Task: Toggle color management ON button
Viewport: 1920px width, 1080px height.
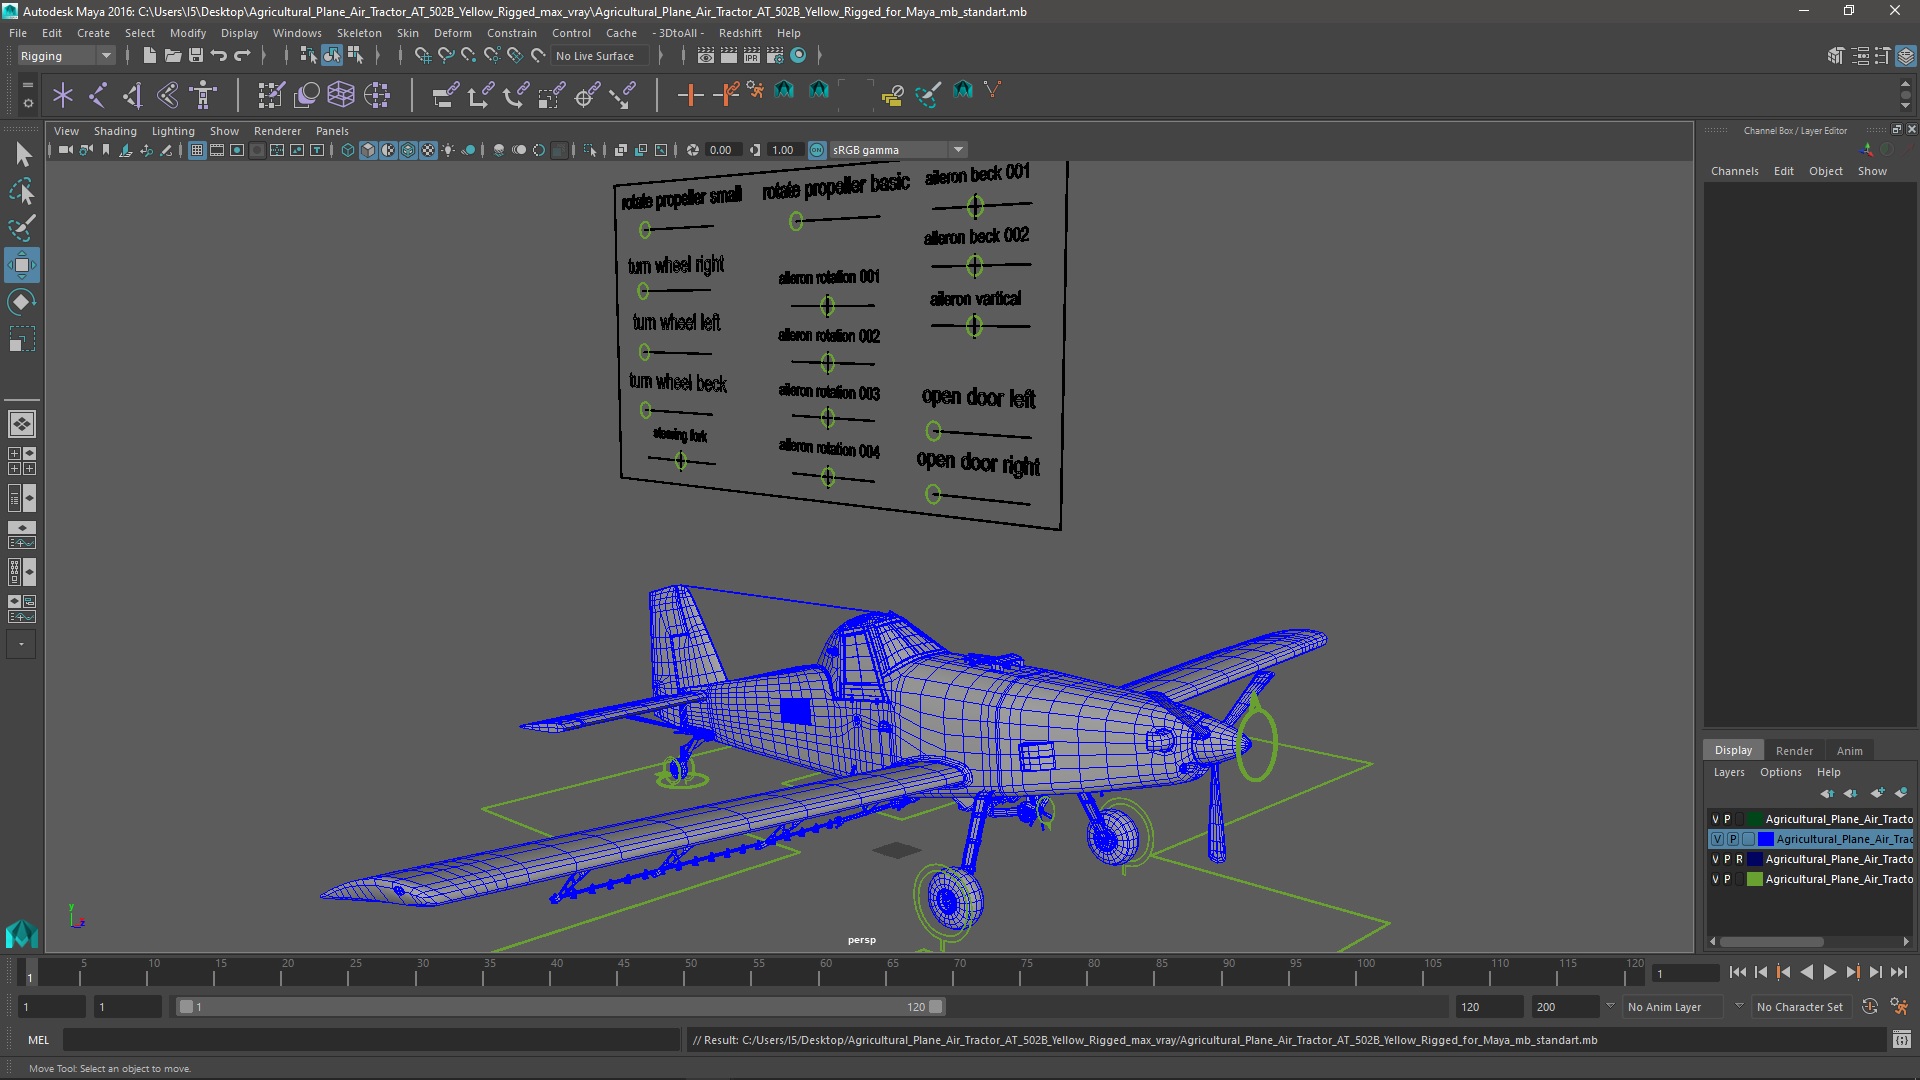Action: click(817, 150)
